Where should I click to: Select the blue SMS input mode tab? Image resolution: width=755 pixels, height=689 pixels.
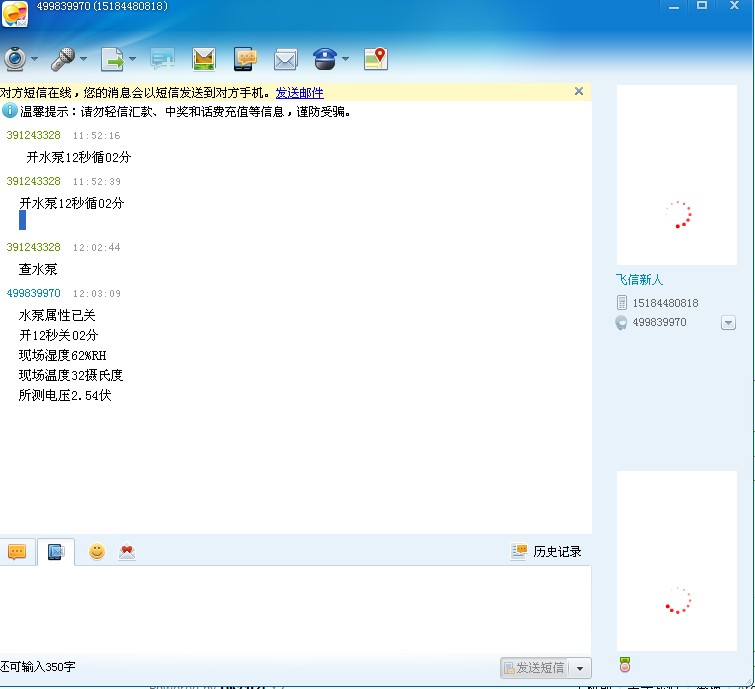click(x=56, y=552)
